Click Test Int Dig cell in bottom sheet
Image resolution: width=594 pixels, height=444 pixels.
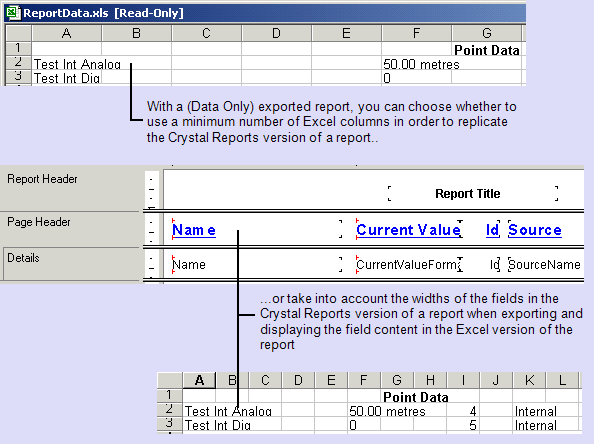217,425
